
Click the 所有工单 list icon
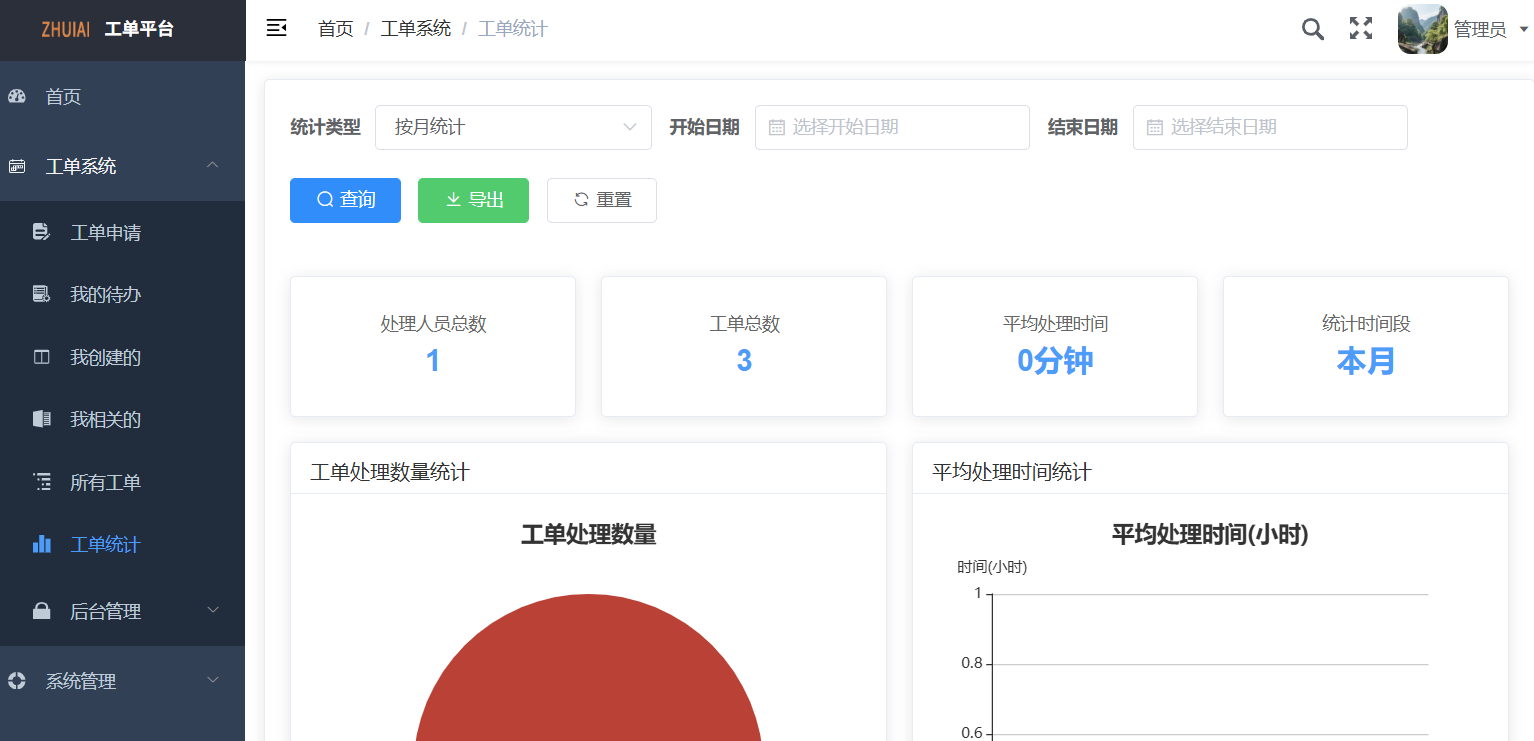coord(41,481)
